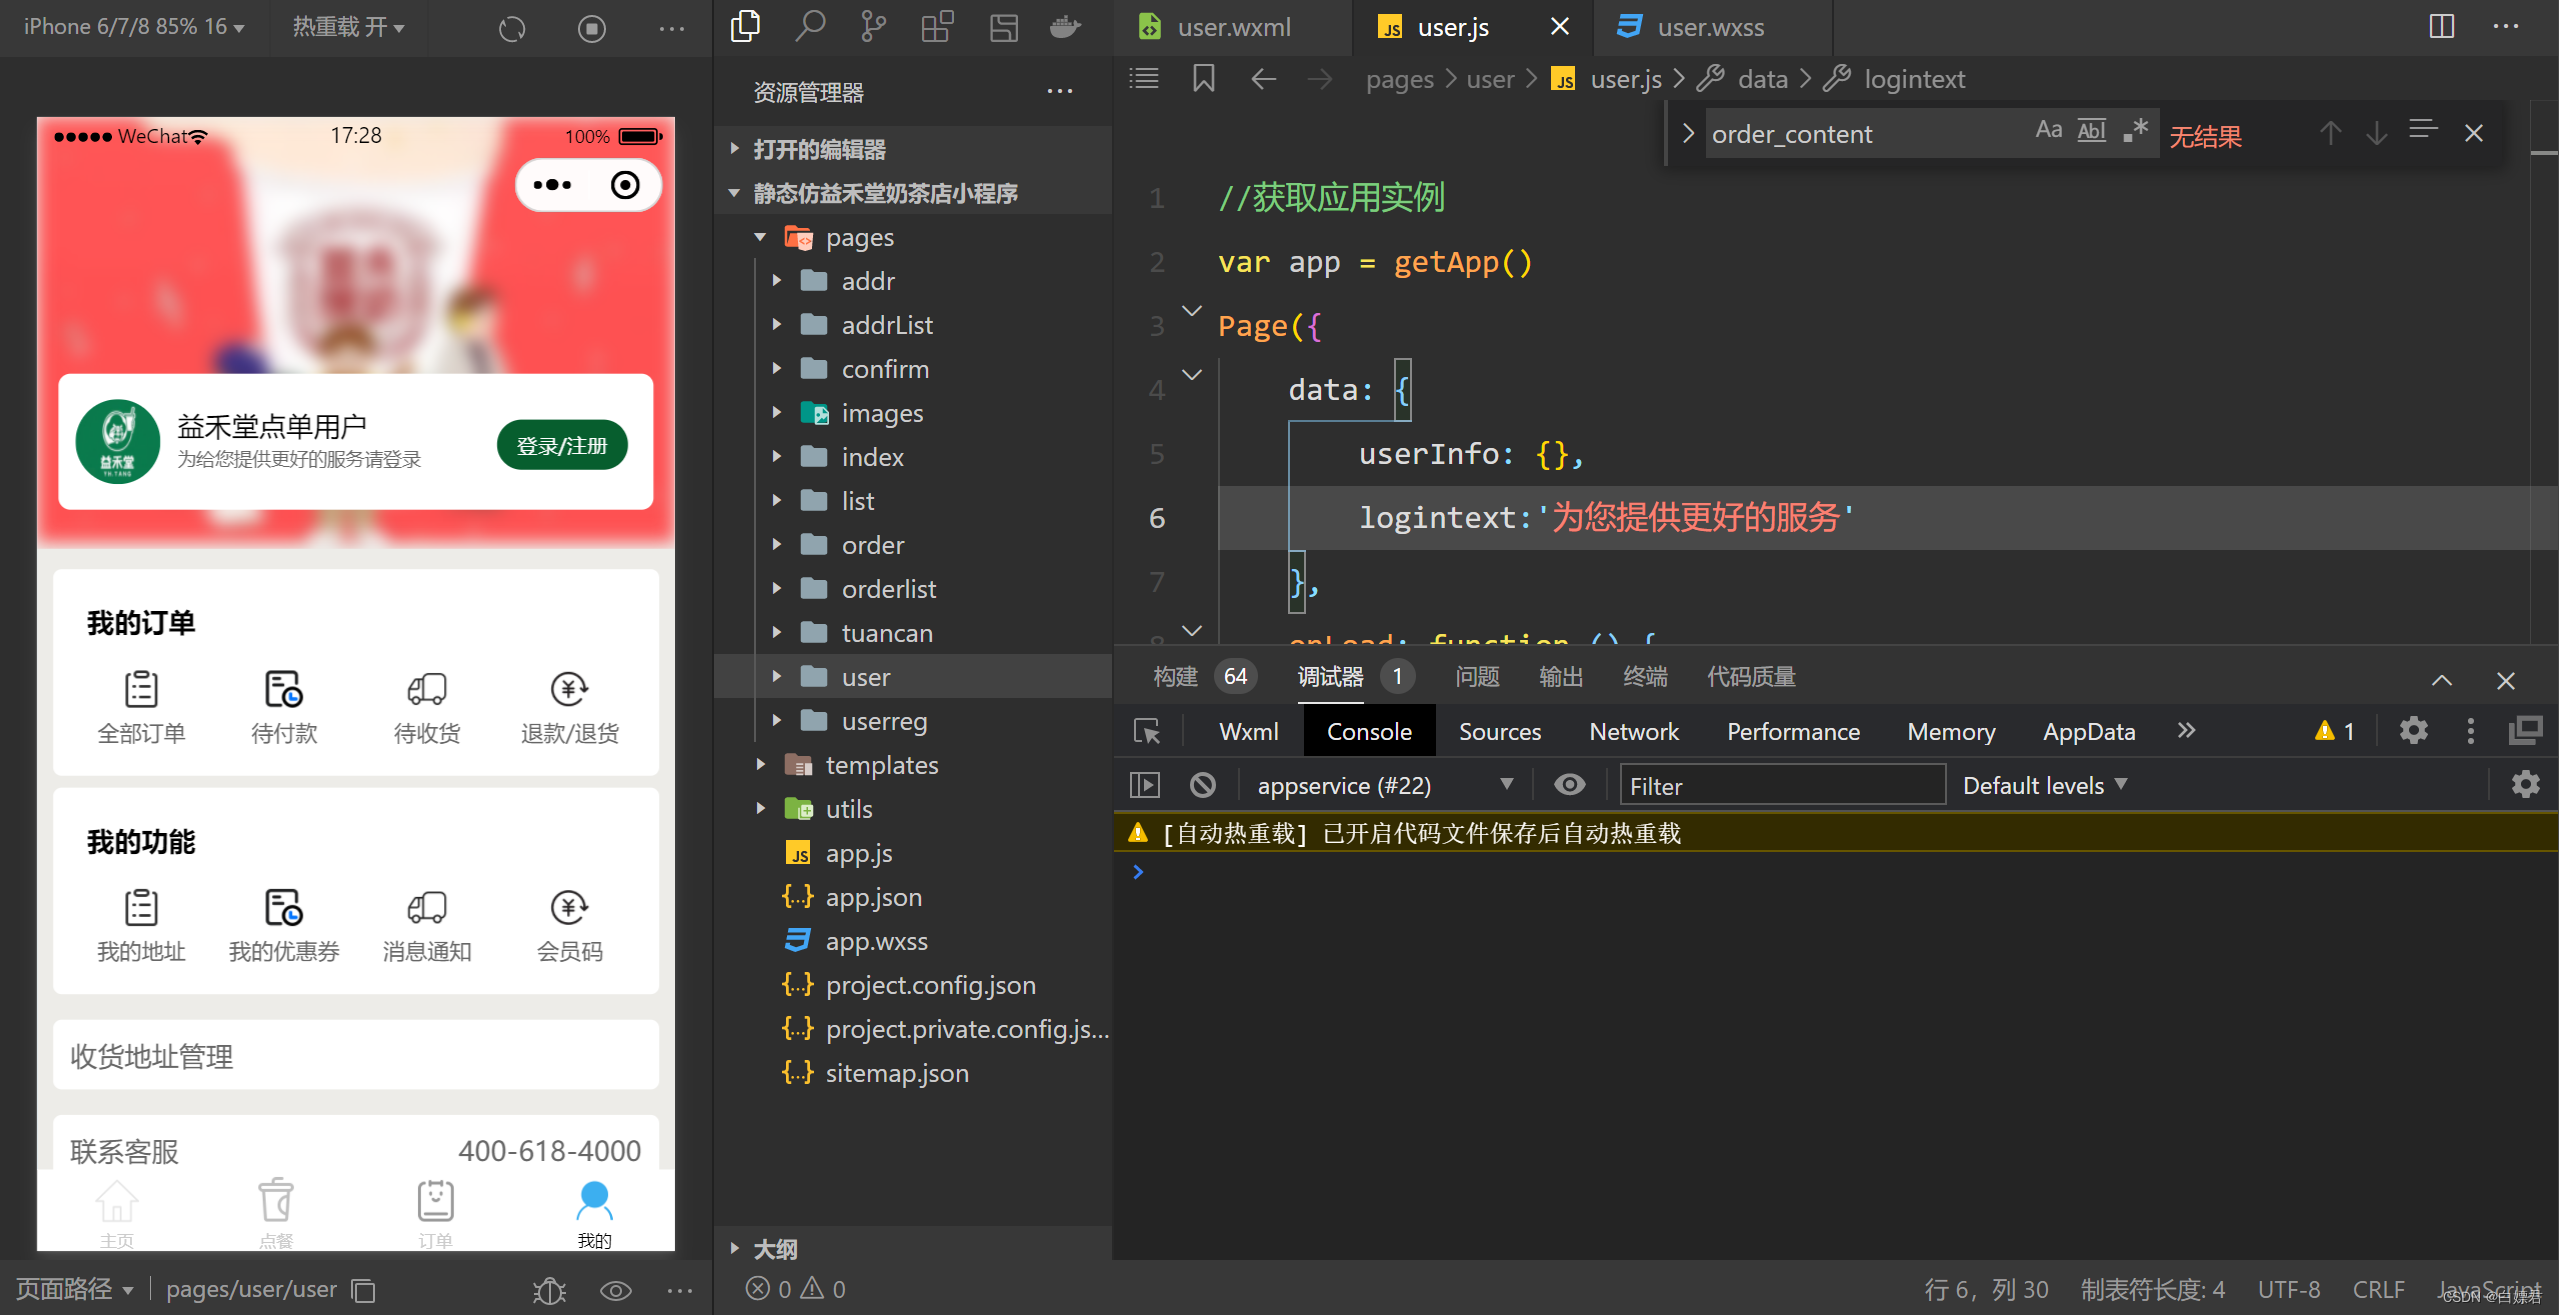Click the 行 6, 列 30 status entry
The height and width of the screenshot is (1315, 2559).
(x=1986, y=1289)
